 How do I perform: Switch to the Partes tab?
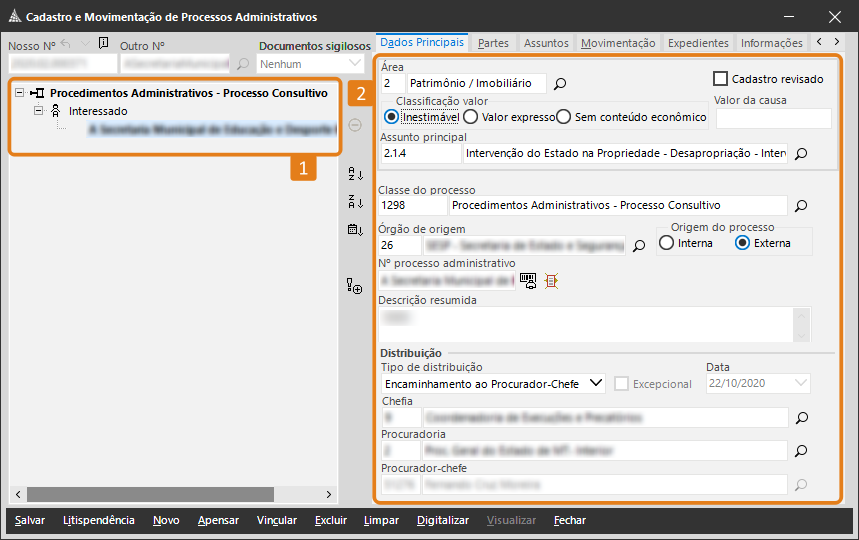[x=493, y=43]
